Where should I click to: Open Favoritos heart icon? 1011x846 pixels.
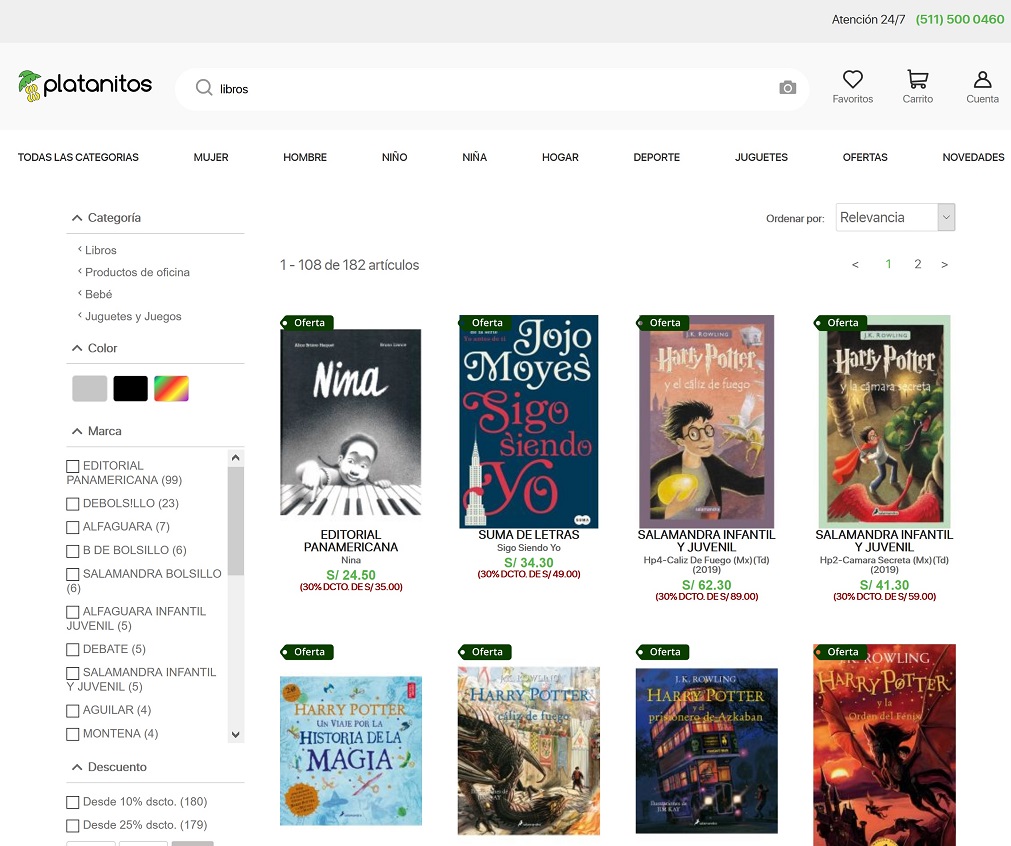(852, 79)
